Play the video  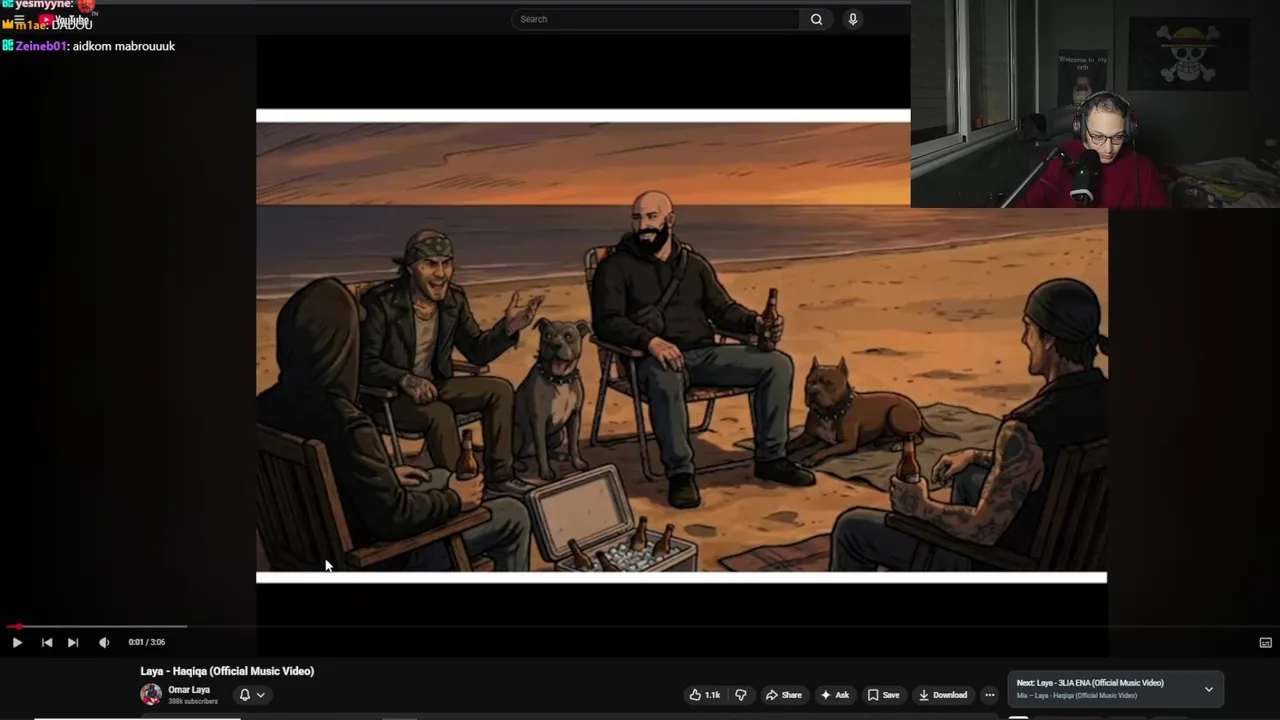tap(17, 642)
